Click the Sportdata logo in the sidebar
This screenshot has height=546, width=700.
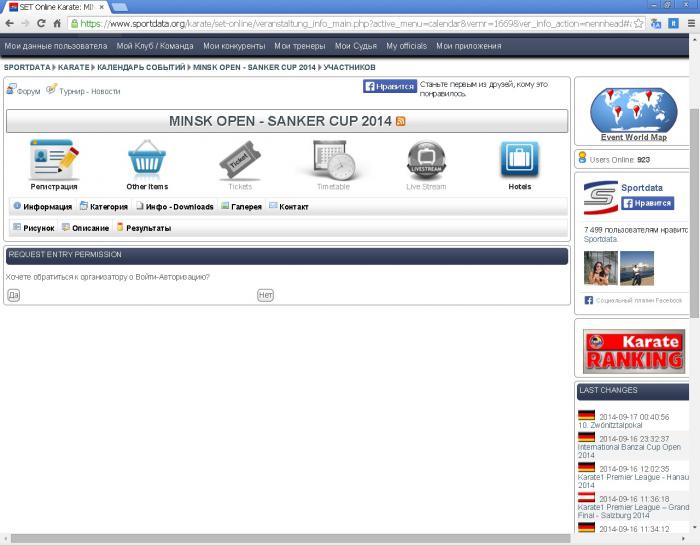coord(601,197)
